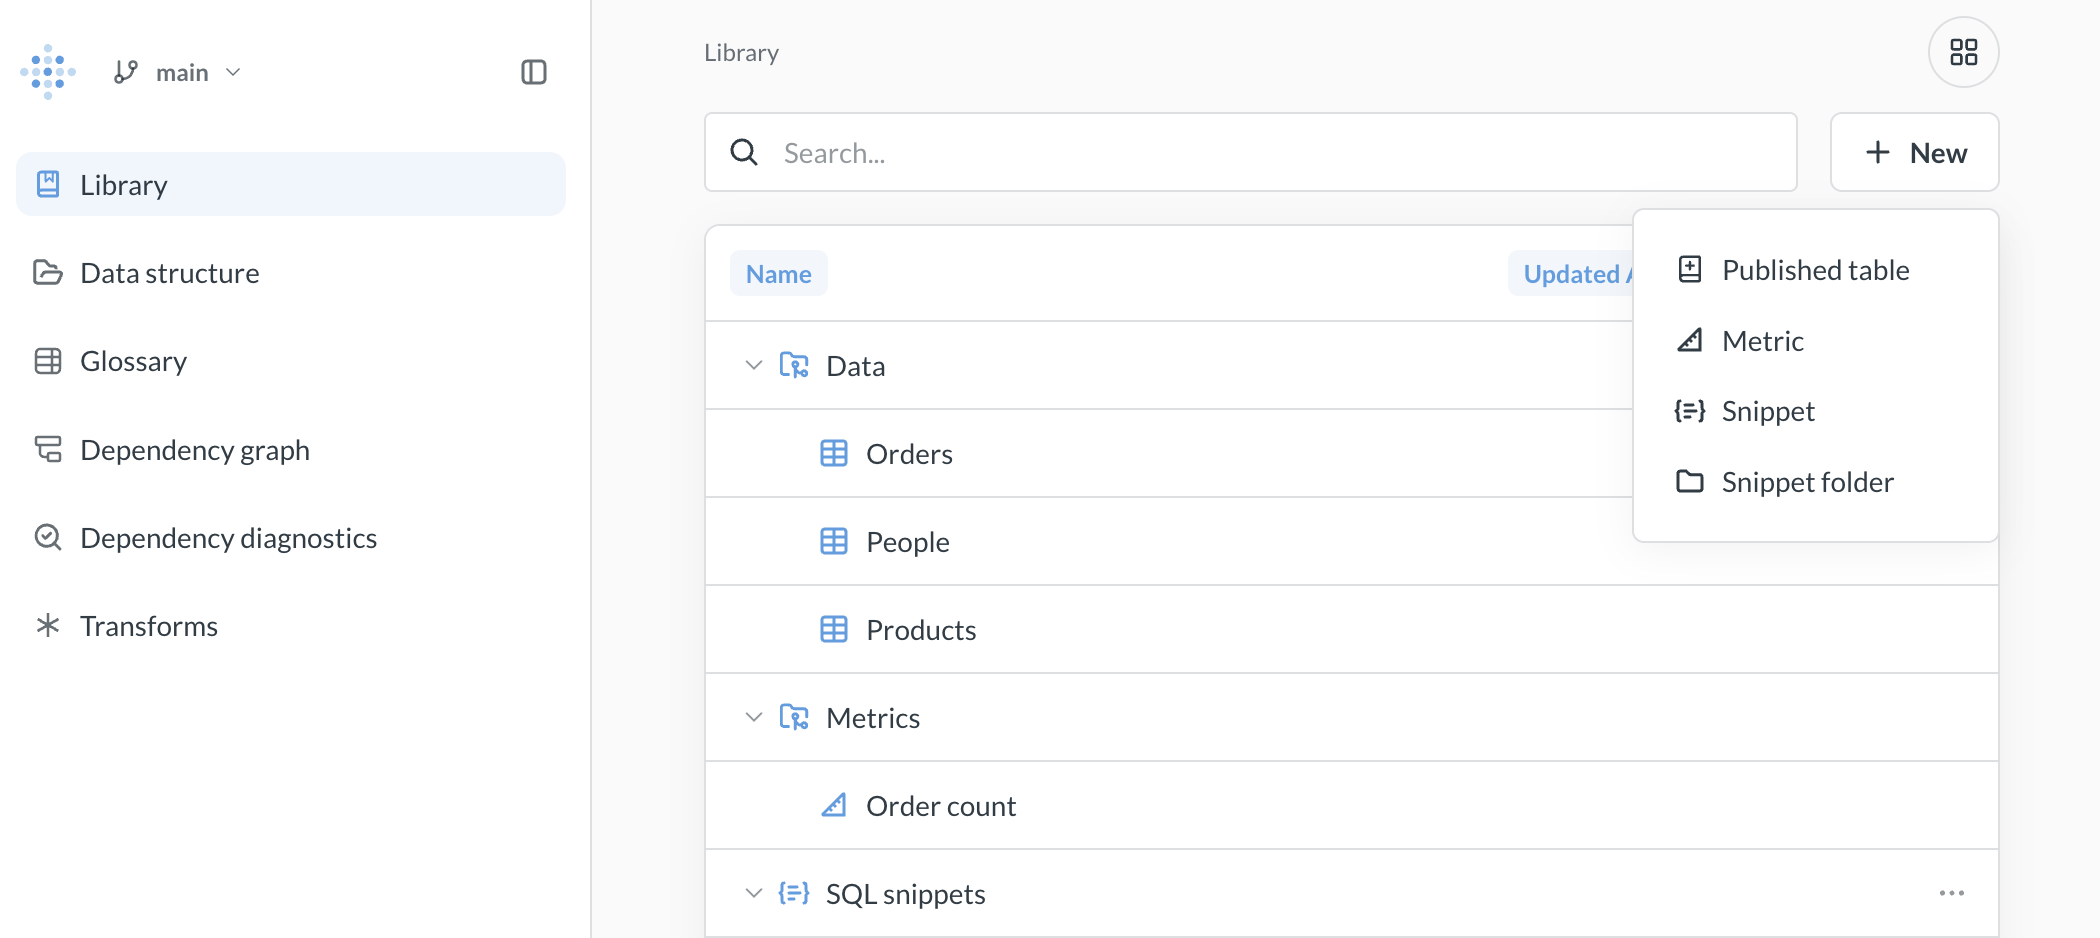
Task: Toggle the sidebar collapse control
Action: tap(533, 72)
